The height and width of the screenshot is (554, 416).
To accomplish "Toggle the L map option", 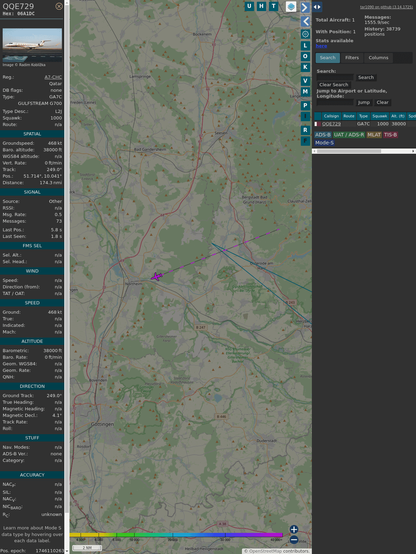I will [x=305, y=46].
